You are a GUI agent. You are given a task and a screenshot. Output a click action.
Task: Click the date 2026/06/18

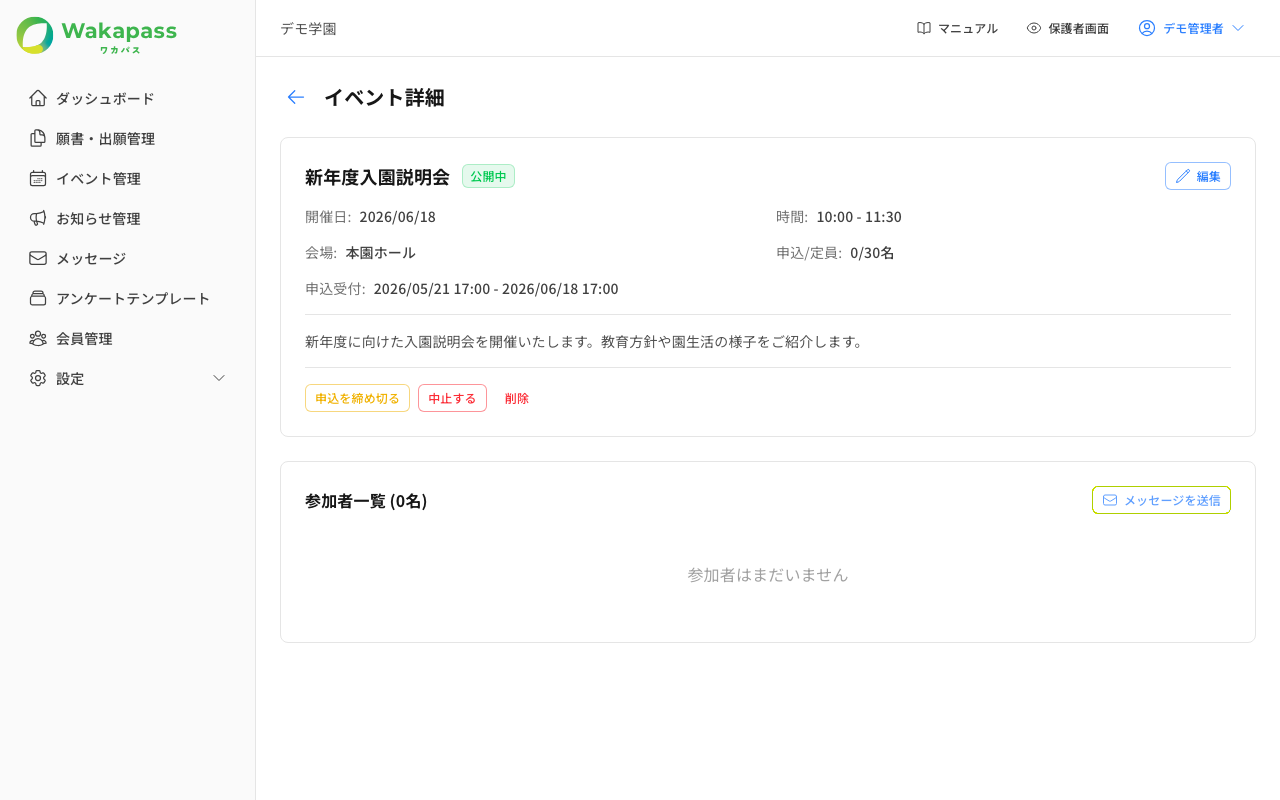398,217
